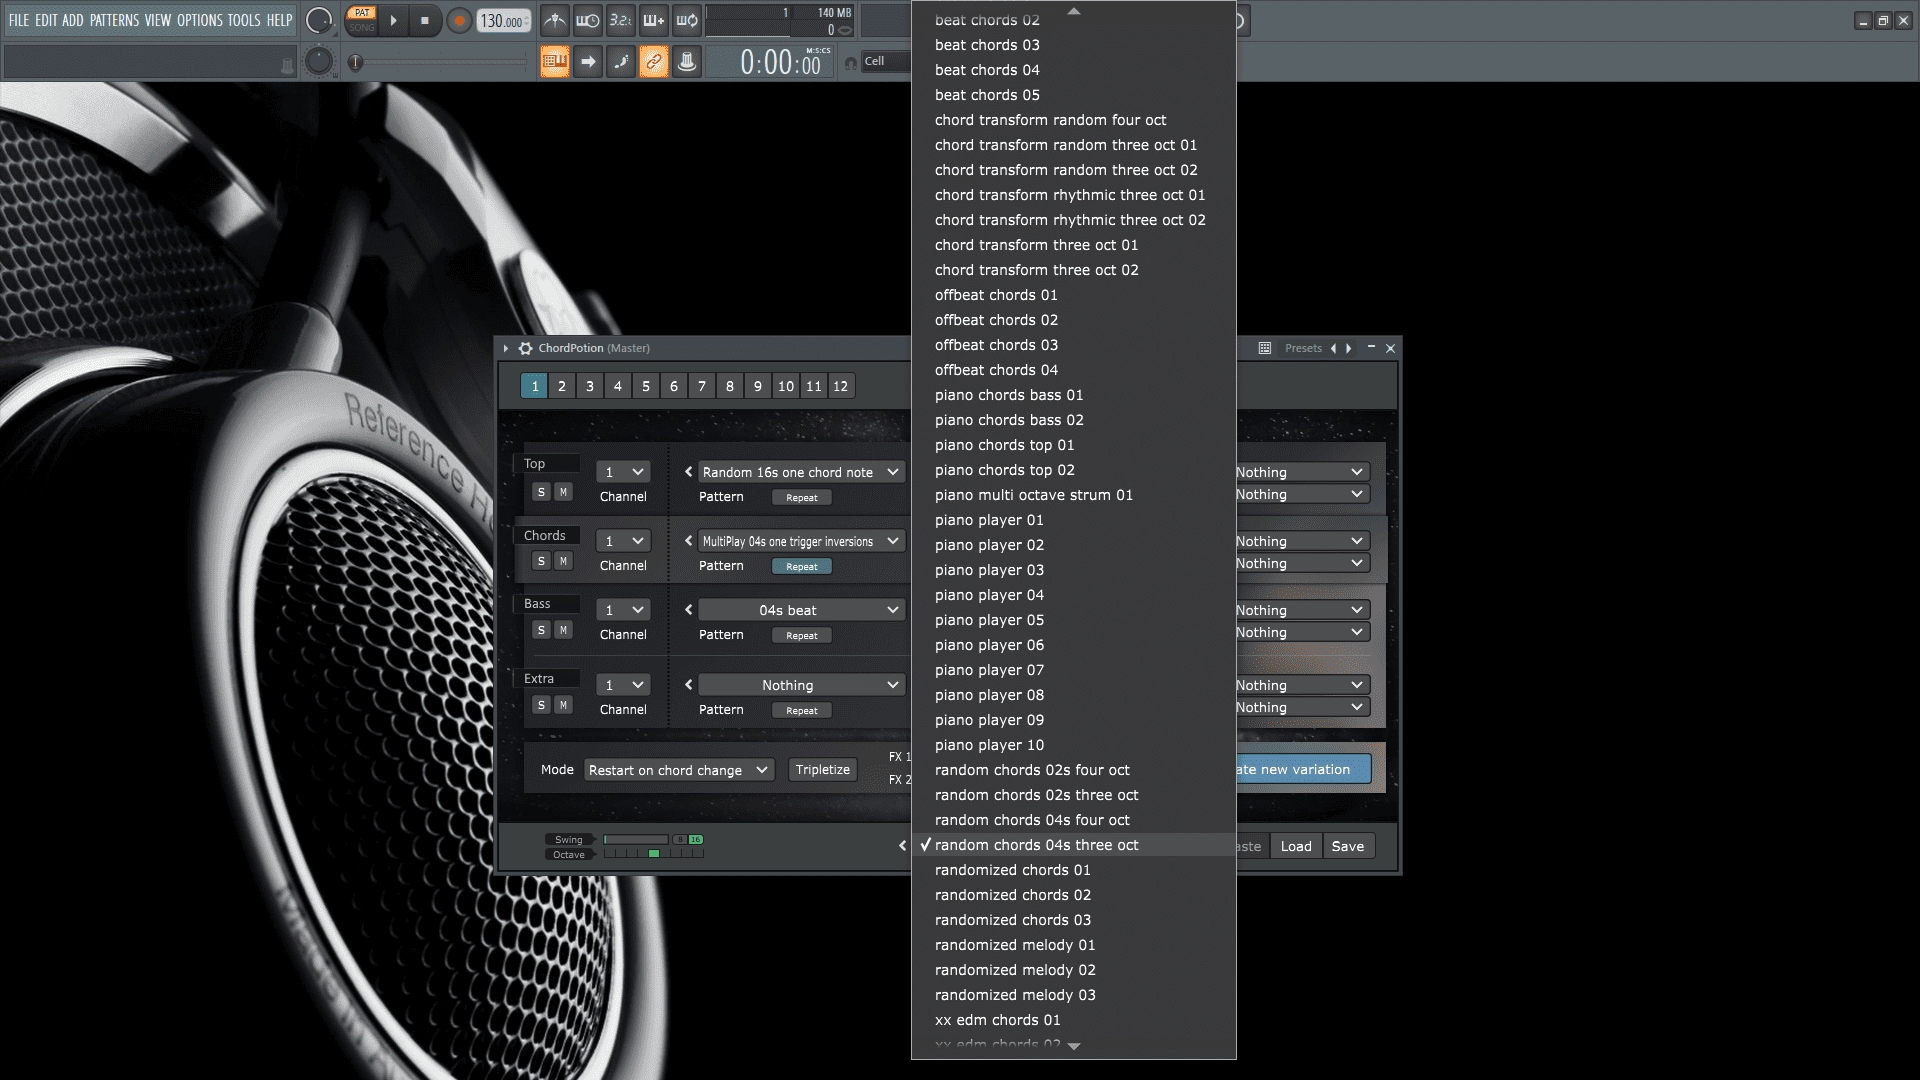
Task: Mute the Extra track
Action: point(563,705)
